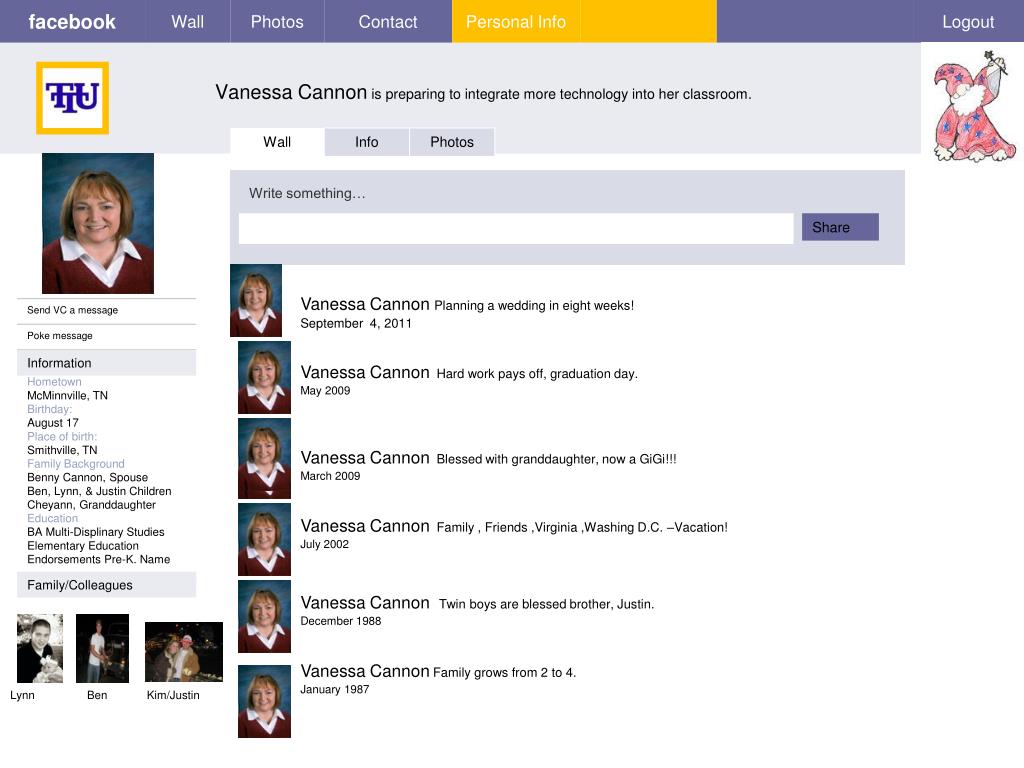The height and width of the screenshot is (768, 1024).
Task: Click the Education label
Action: click(x=52, y=518)
